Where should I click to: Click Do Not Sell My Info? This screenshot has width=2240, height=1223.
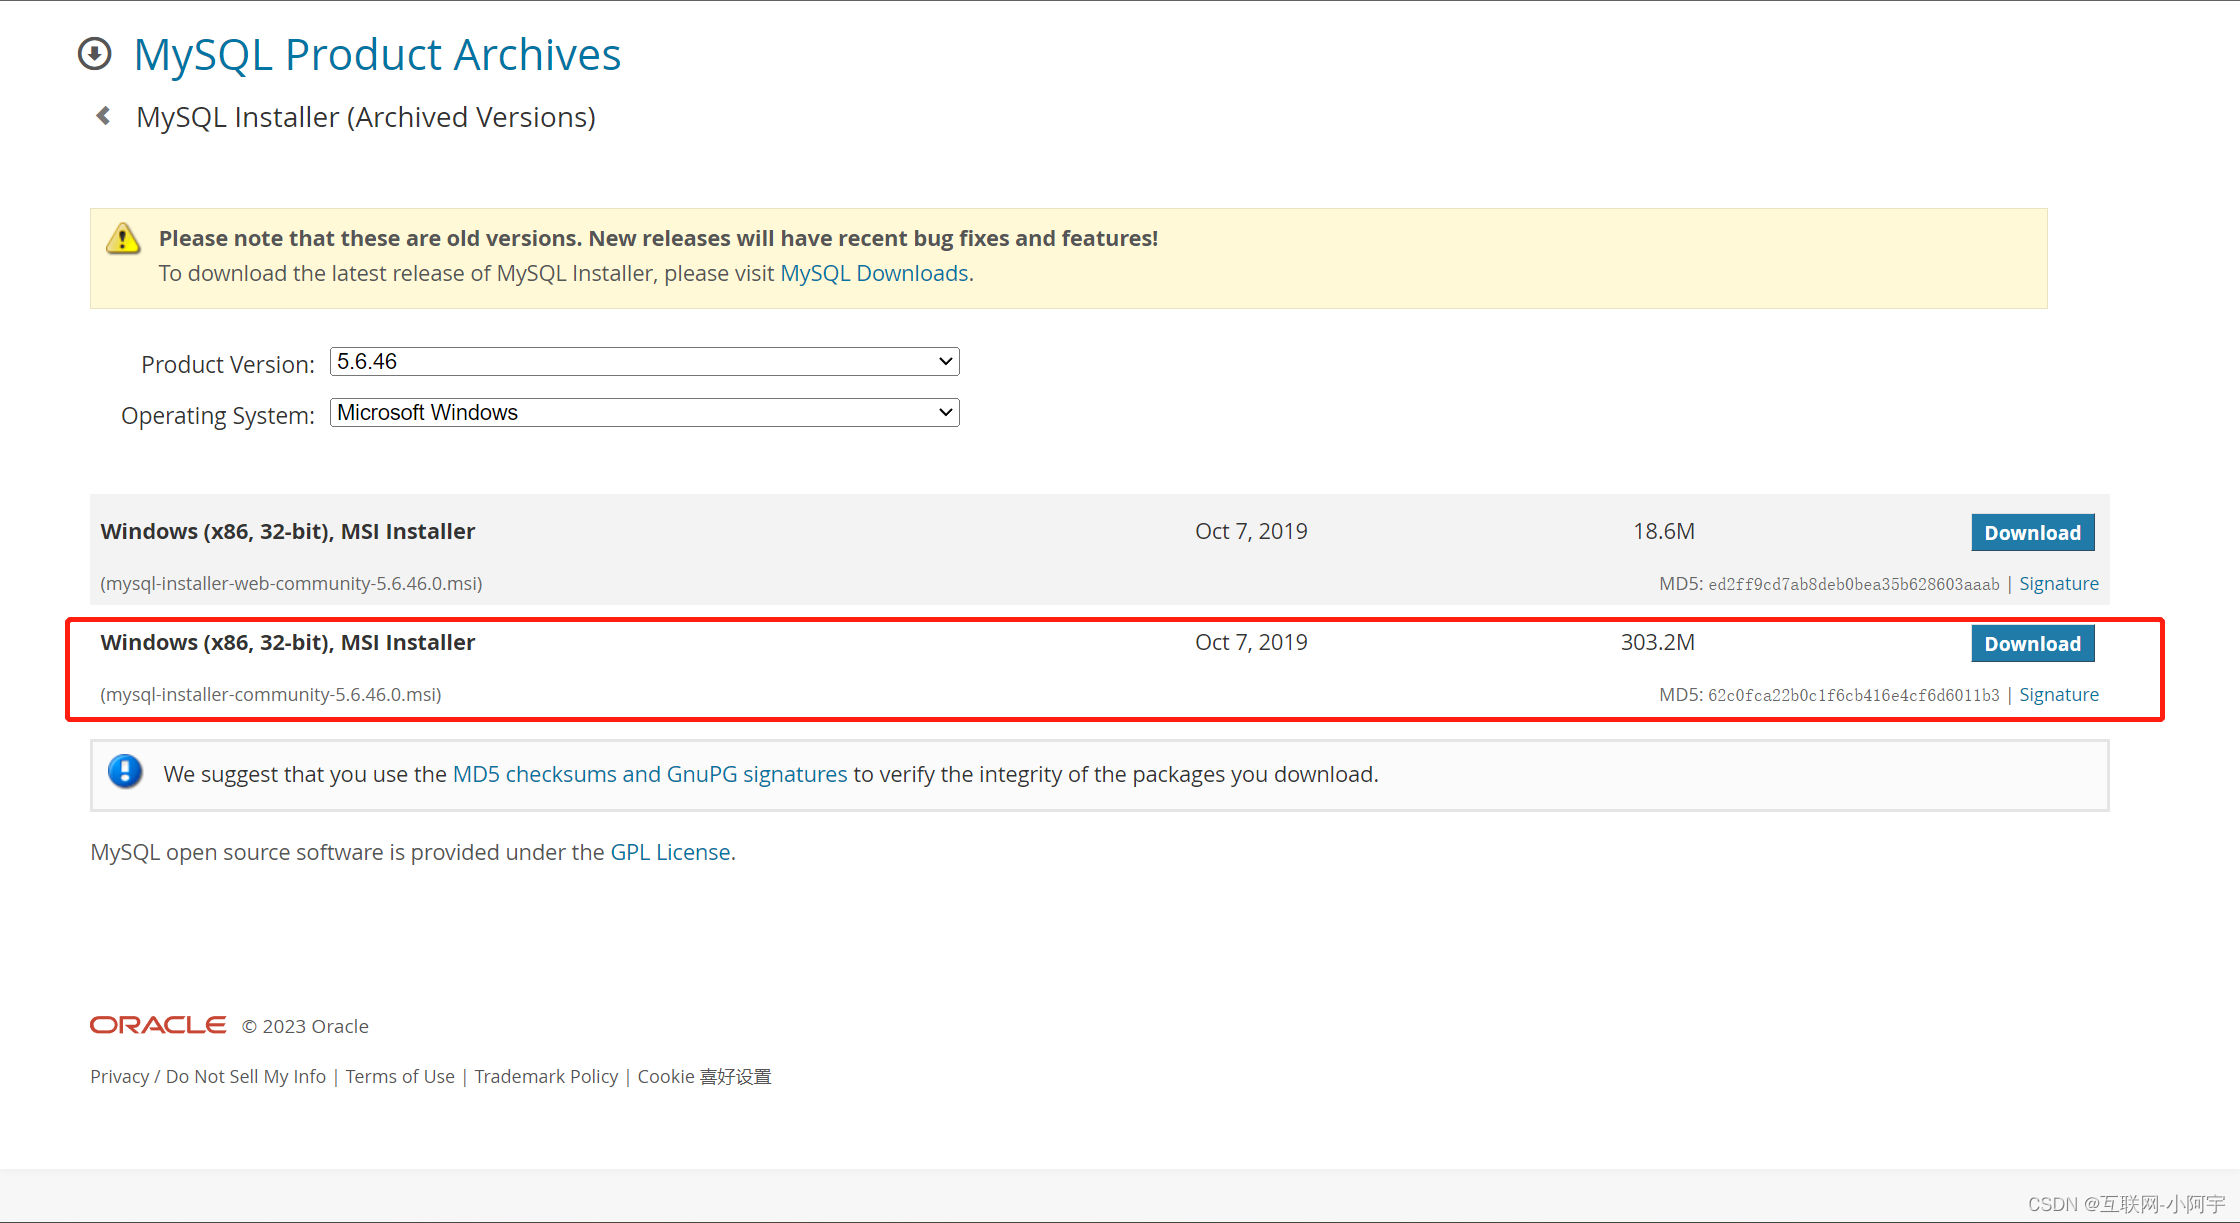245,1076
